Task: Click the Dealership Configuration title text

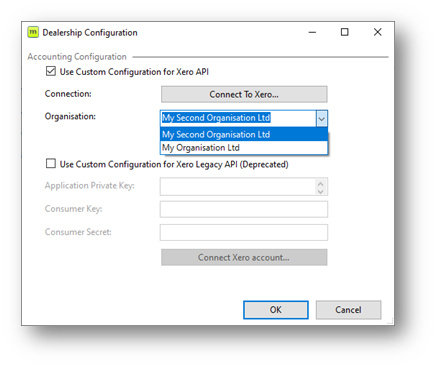Action: point(90,33)
